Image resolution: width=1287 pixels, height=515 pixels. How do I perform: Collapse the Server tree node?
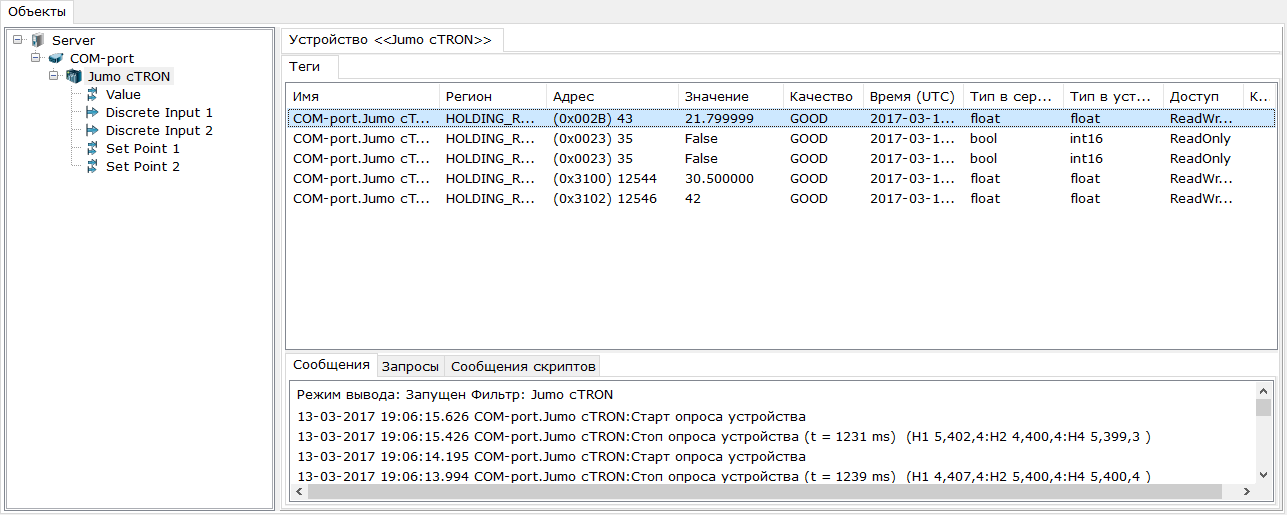(18, 40)
